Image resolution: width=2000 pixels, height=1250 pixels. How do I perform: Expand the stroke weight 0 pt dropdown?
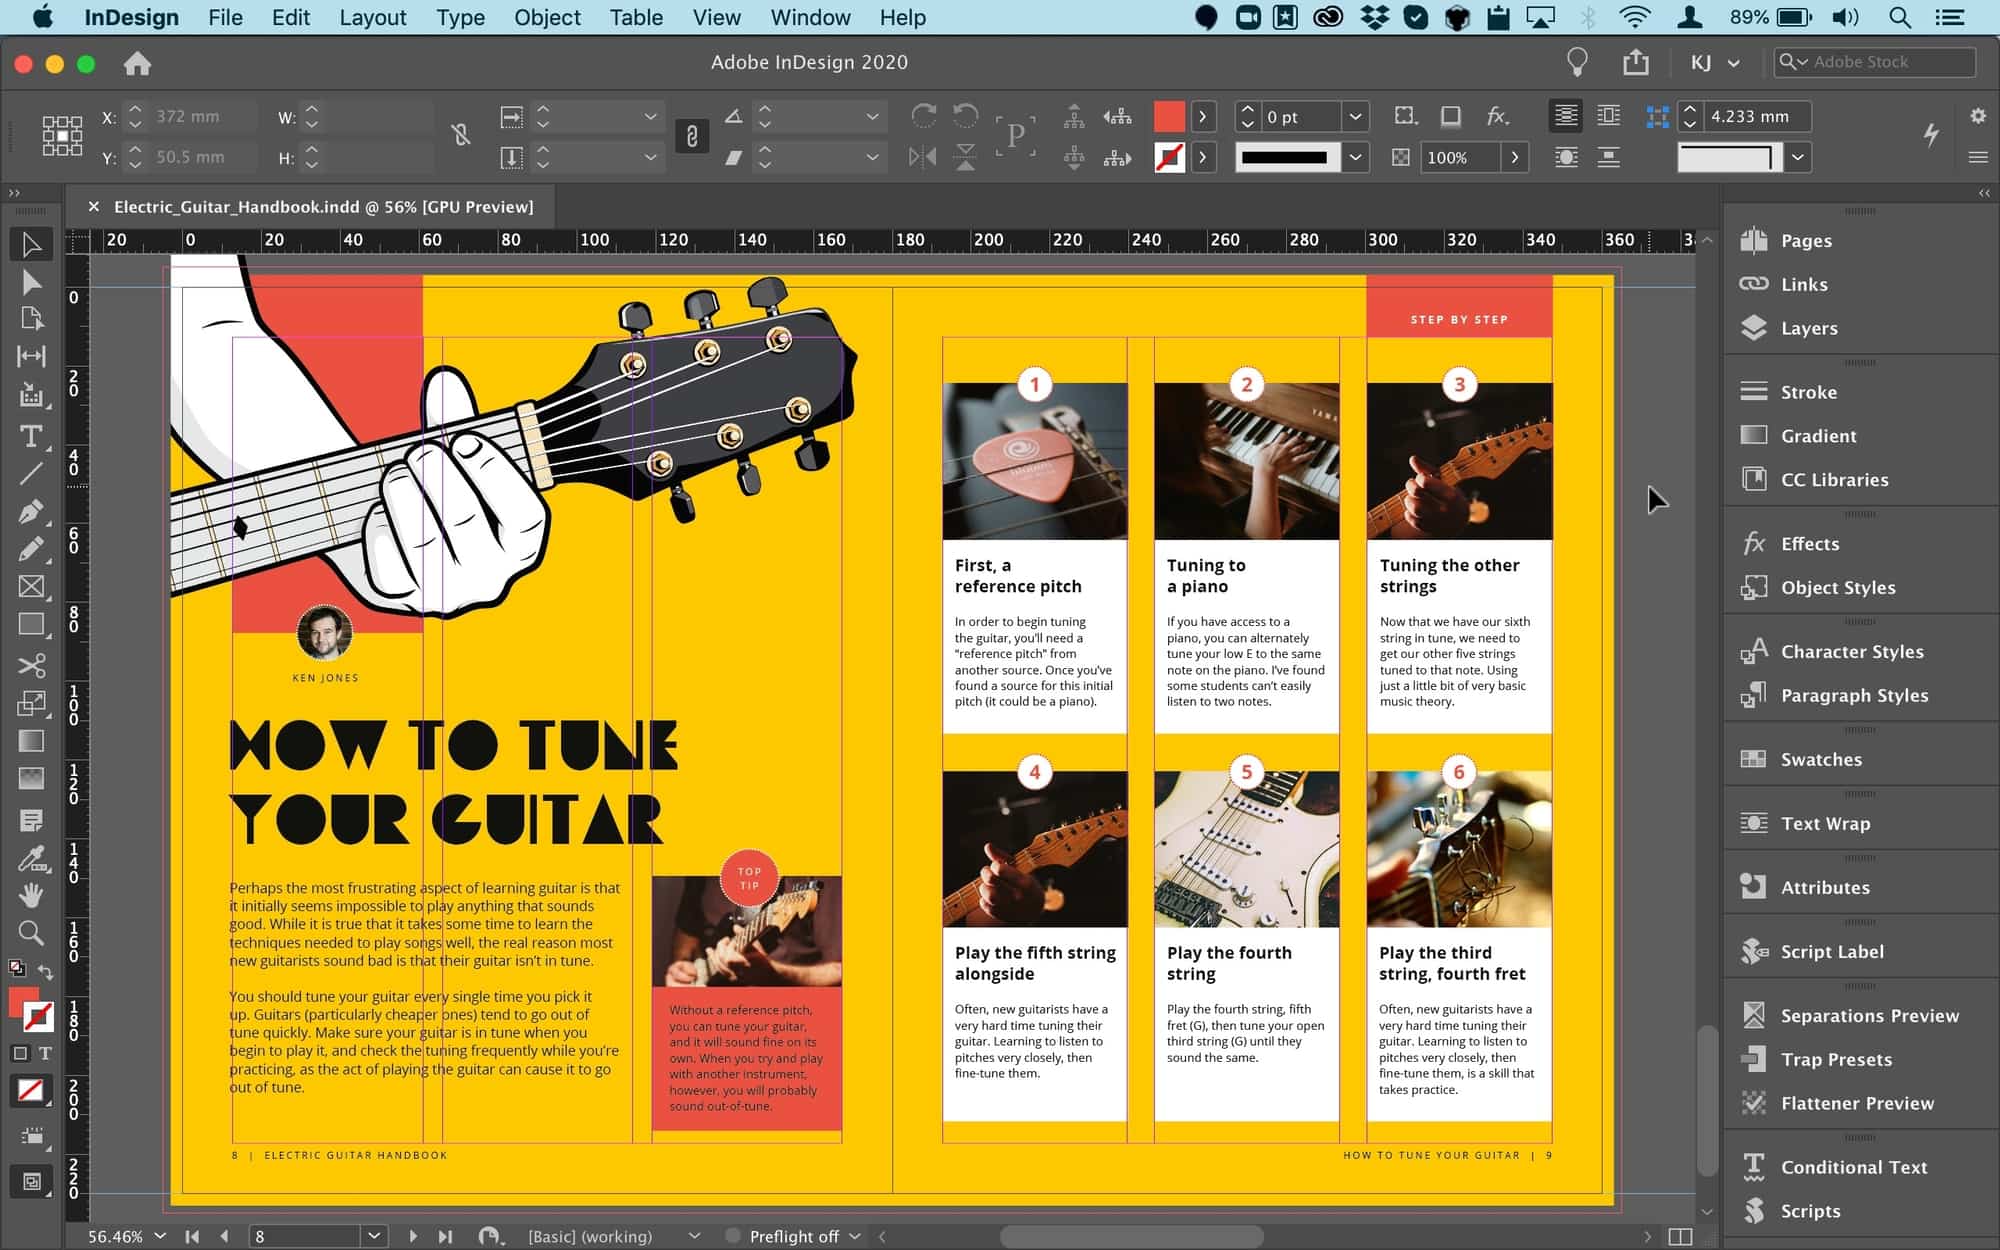[x=1355, y=117]
